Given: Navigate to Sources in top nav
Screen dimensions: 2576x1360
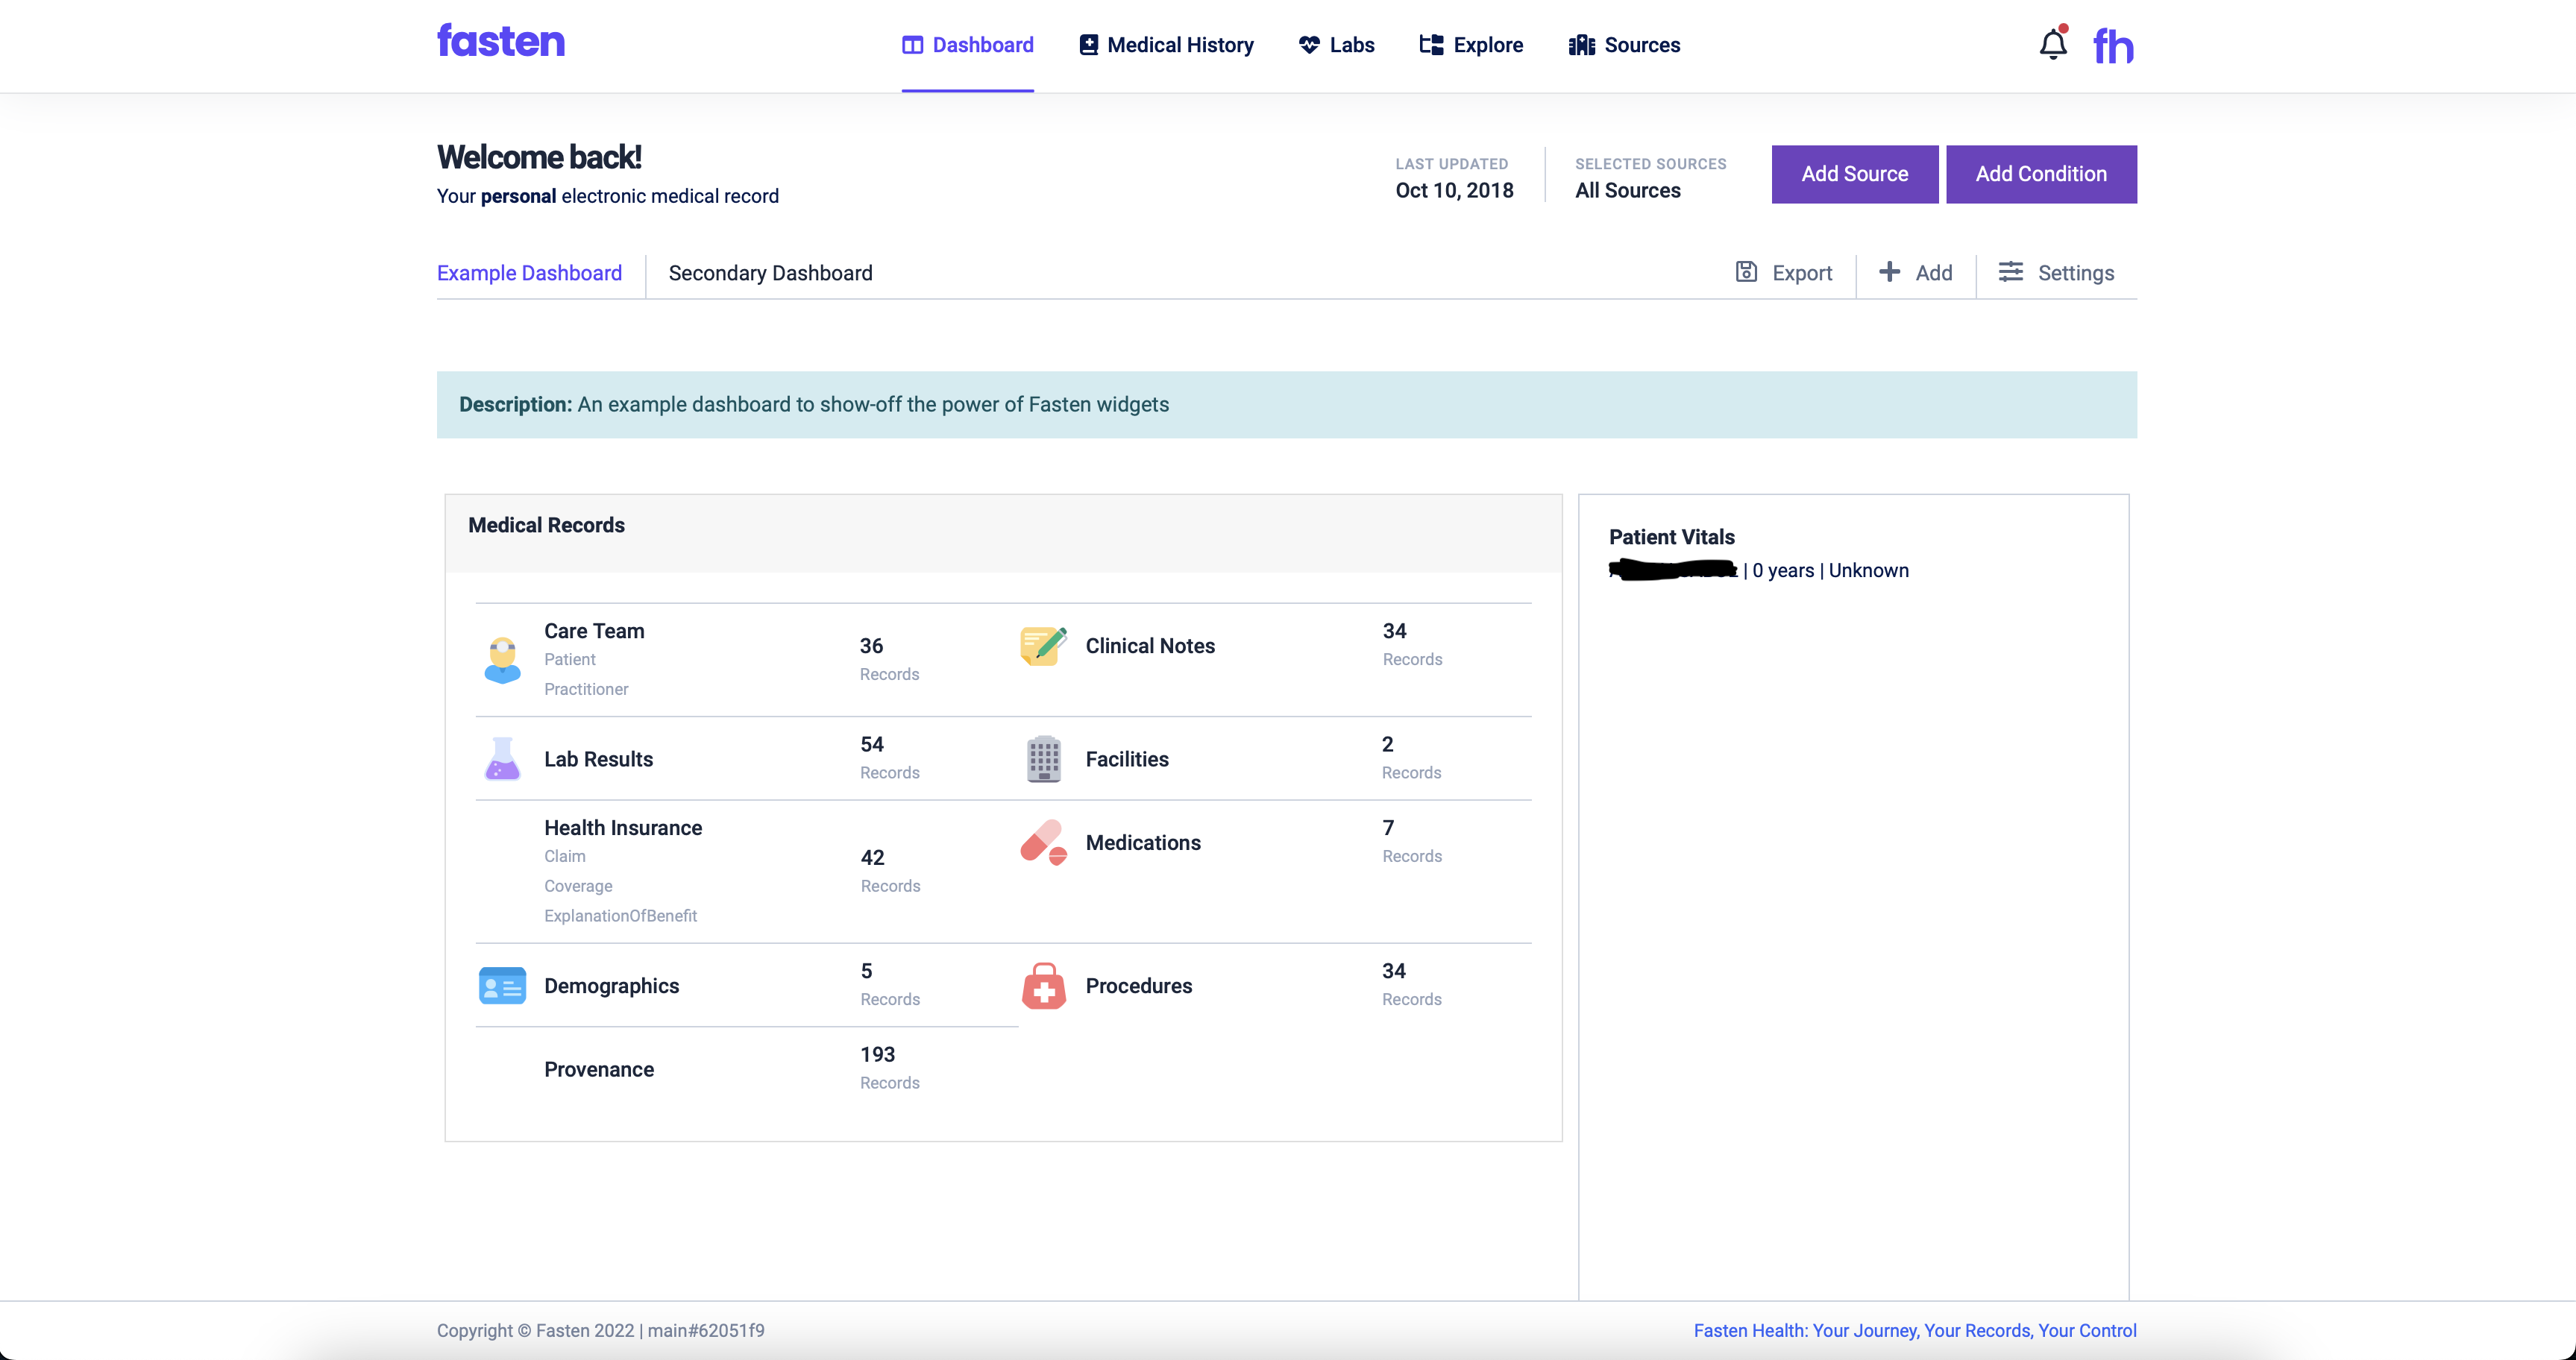Looking at the screenshot, I should [x=1624, y=45].
